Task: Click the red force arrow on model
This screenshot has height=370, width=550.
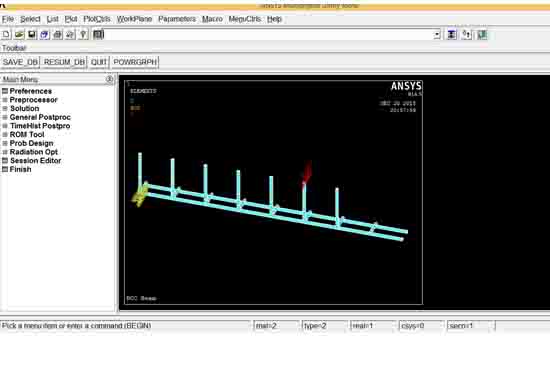Action: tap(307, 173)
